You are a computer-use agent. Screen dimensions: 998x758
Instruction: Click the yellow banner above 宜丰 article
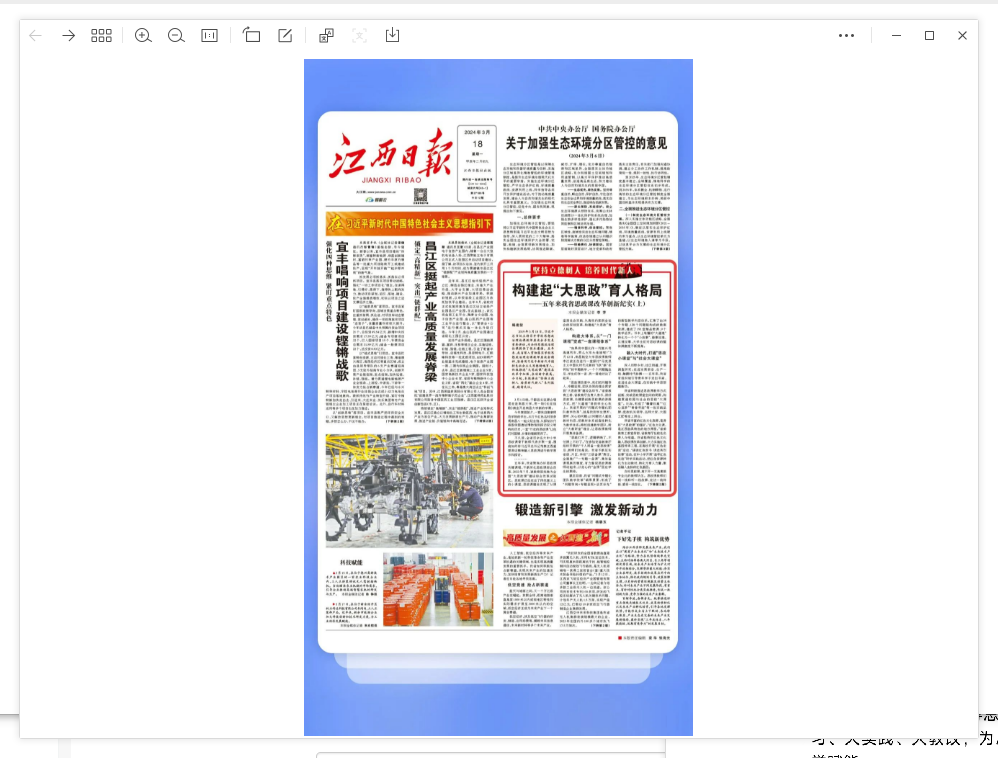[x=409, y=221]
